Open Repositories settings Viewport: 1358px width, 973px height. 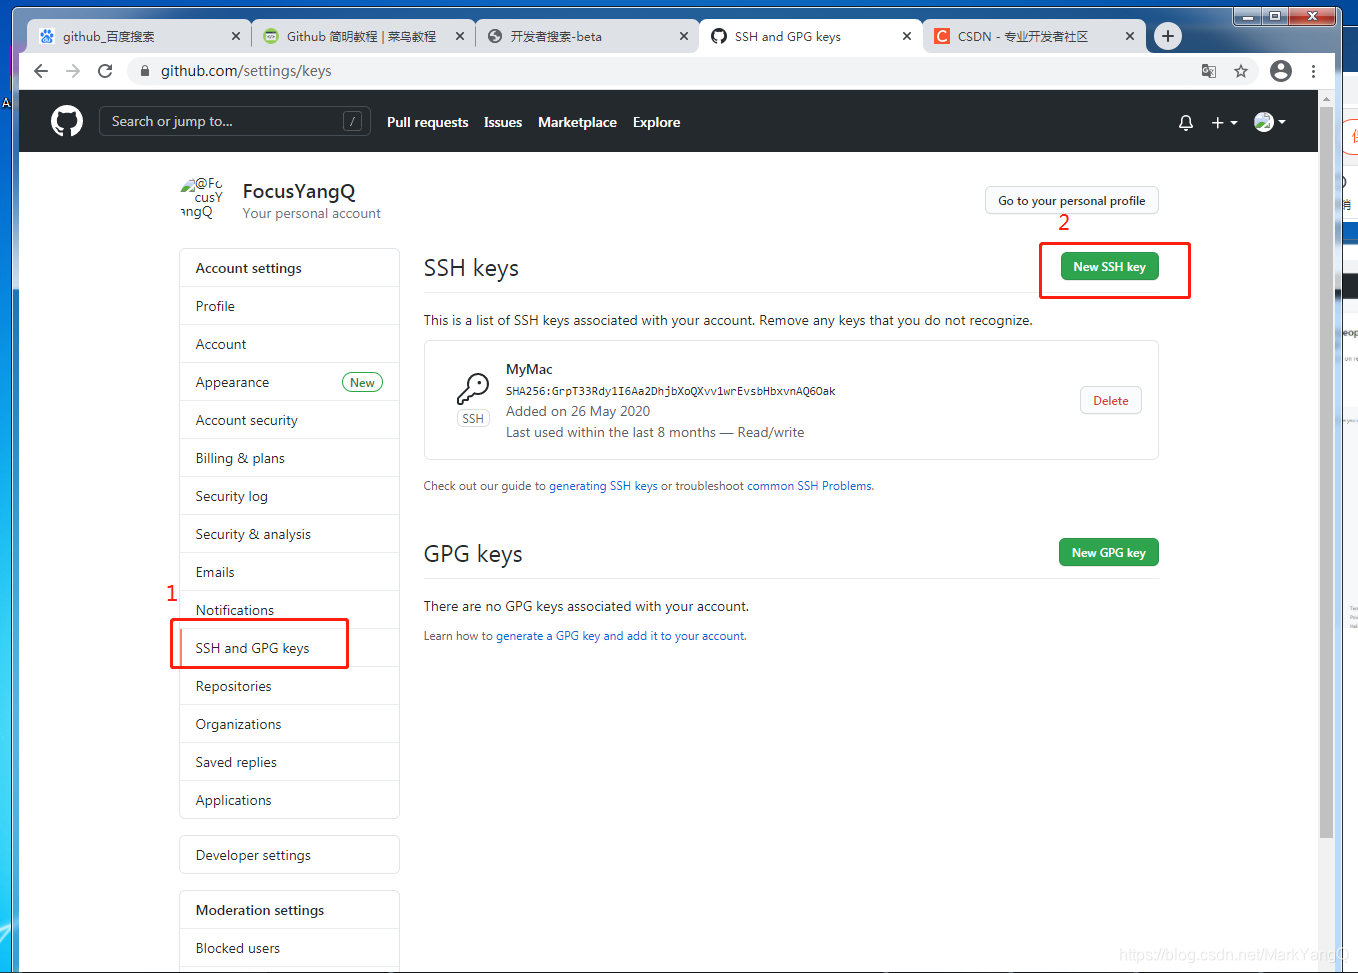pyautogui.click(x=289, y=686)
